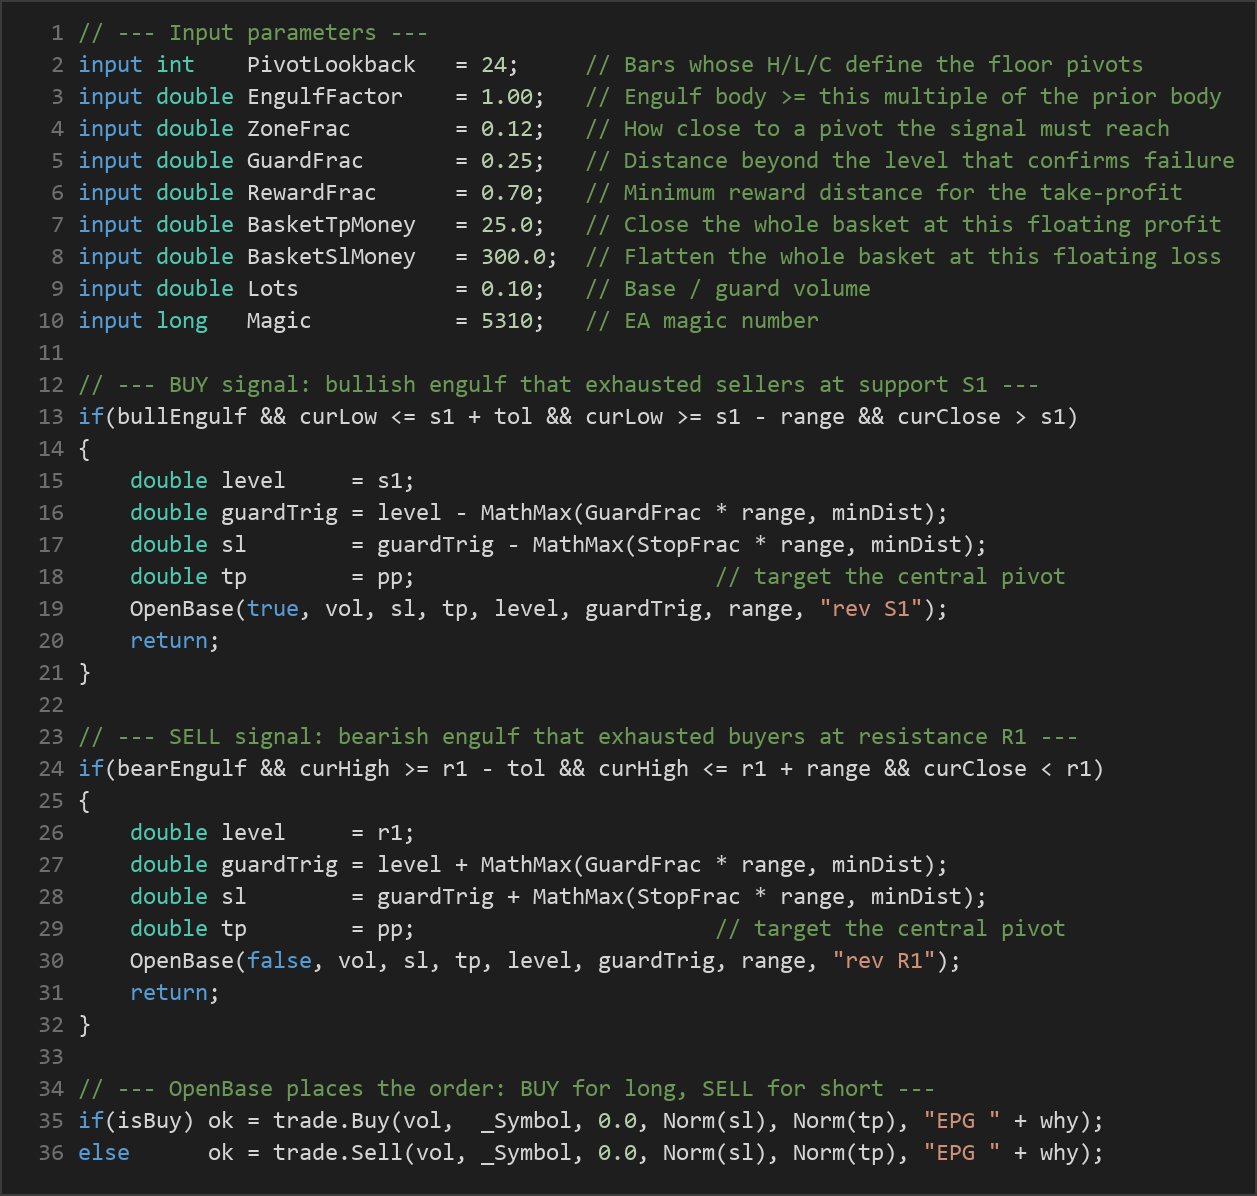Click the value 0.70 on line 6
The width and height of the screenshot is (1257, 1196).
(507, 192)
